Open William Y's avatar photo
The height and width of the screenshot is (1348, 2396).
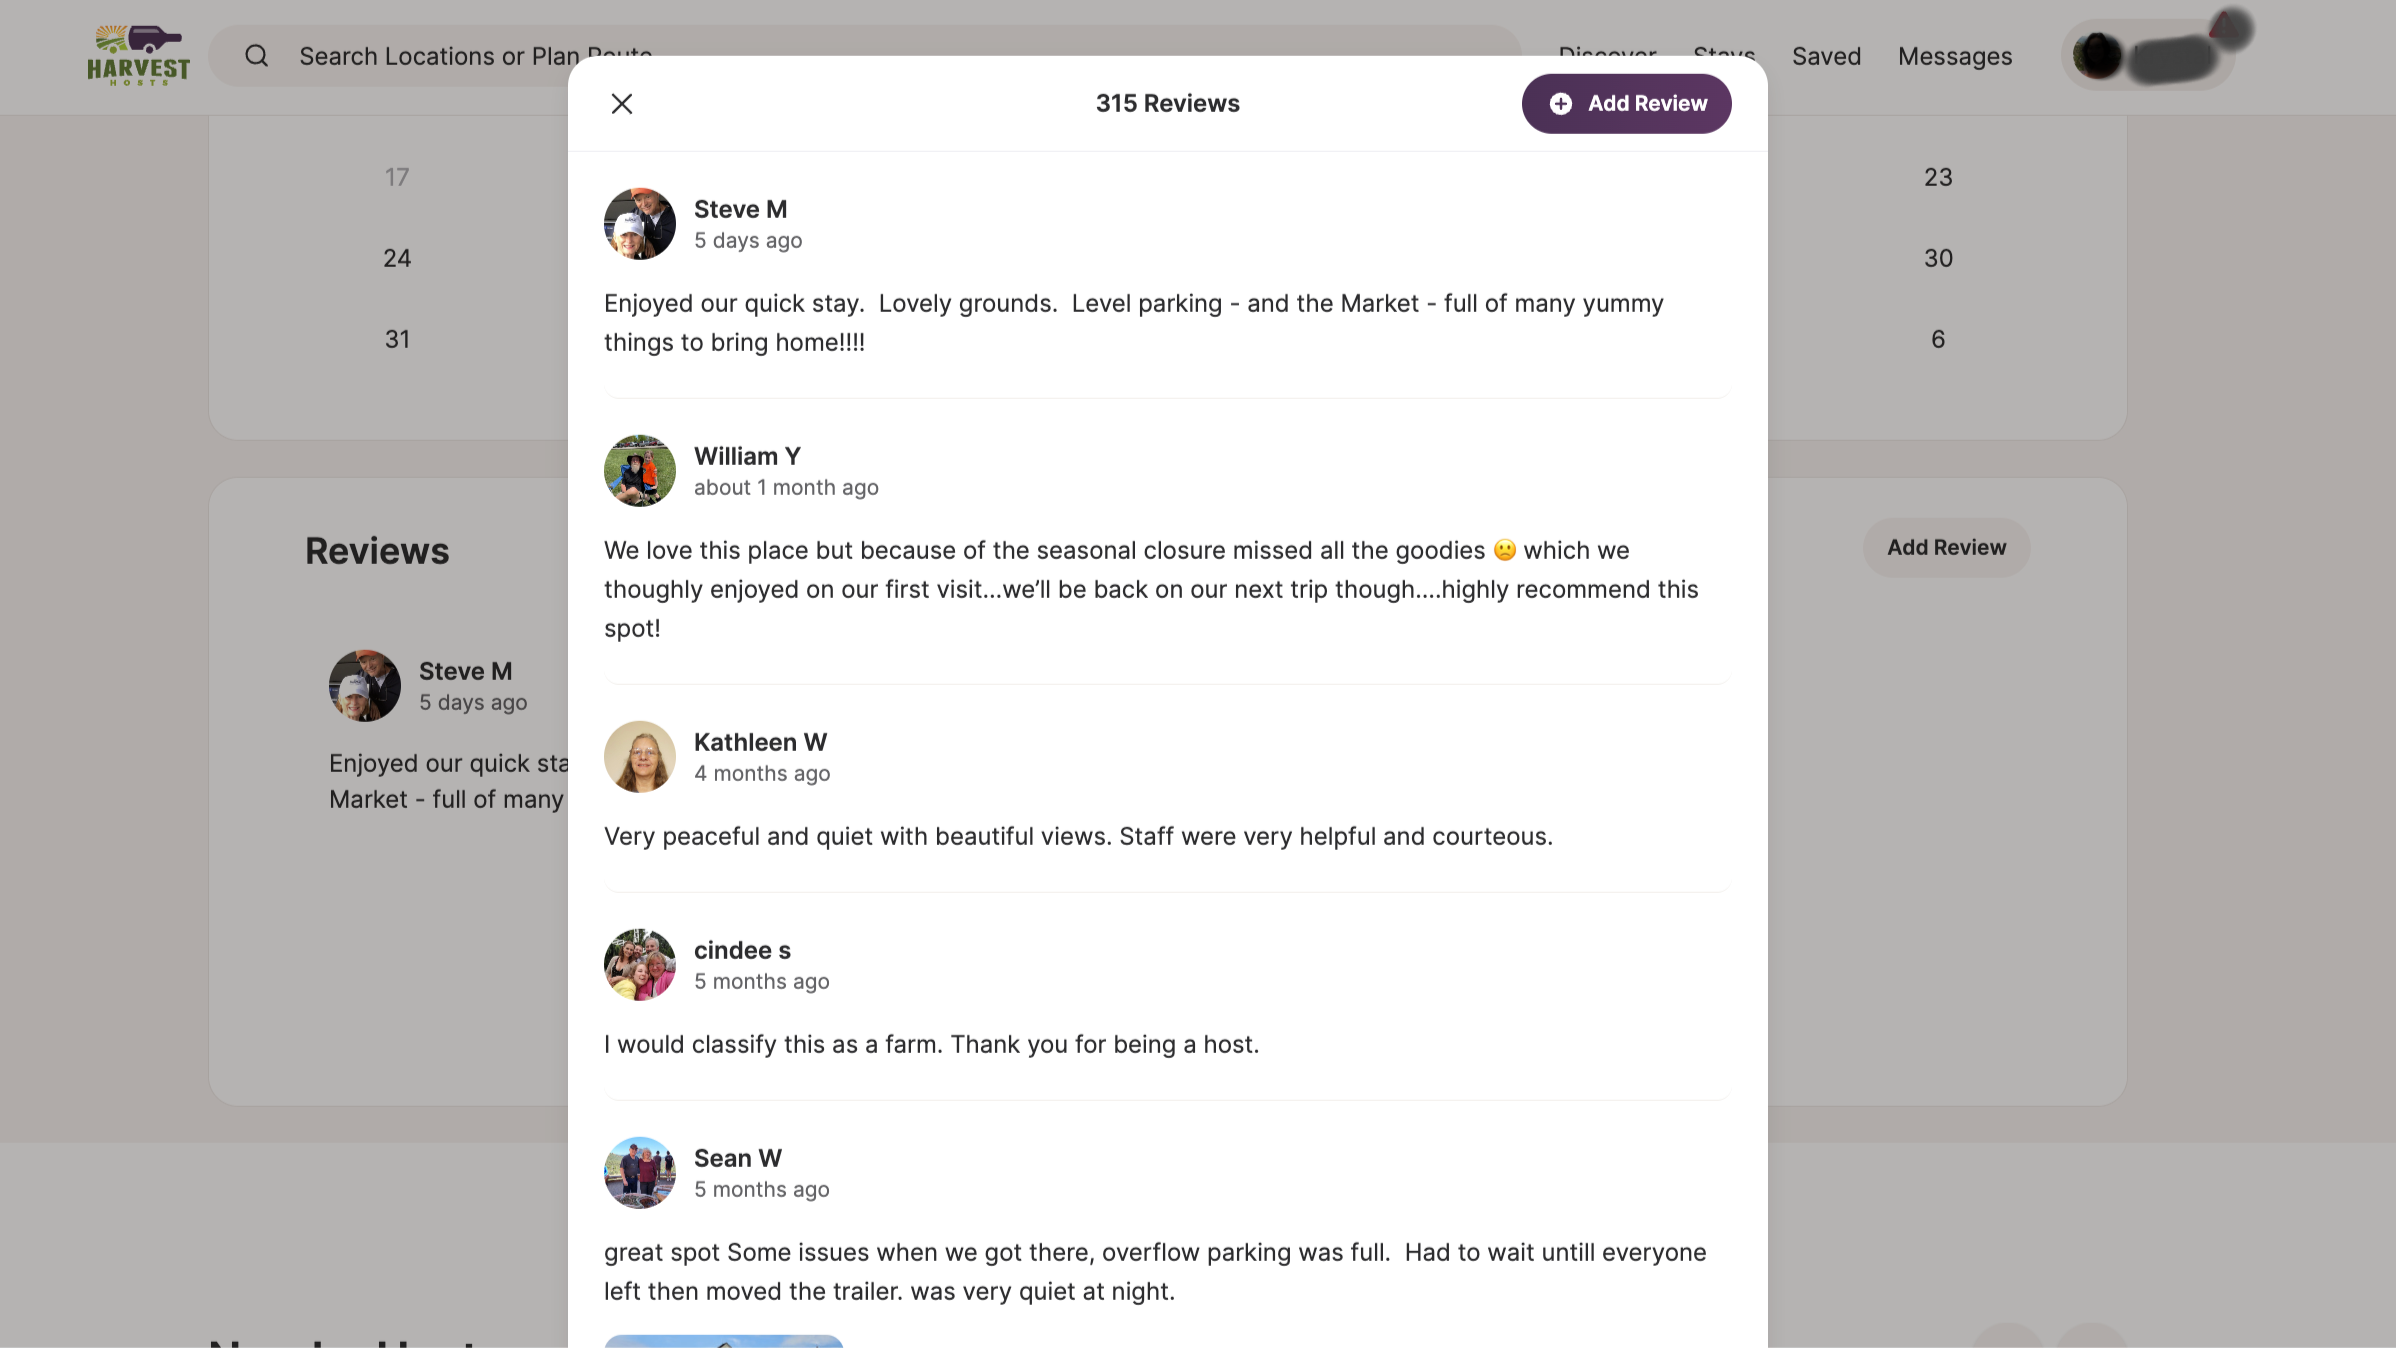click(x=640, y=471)
